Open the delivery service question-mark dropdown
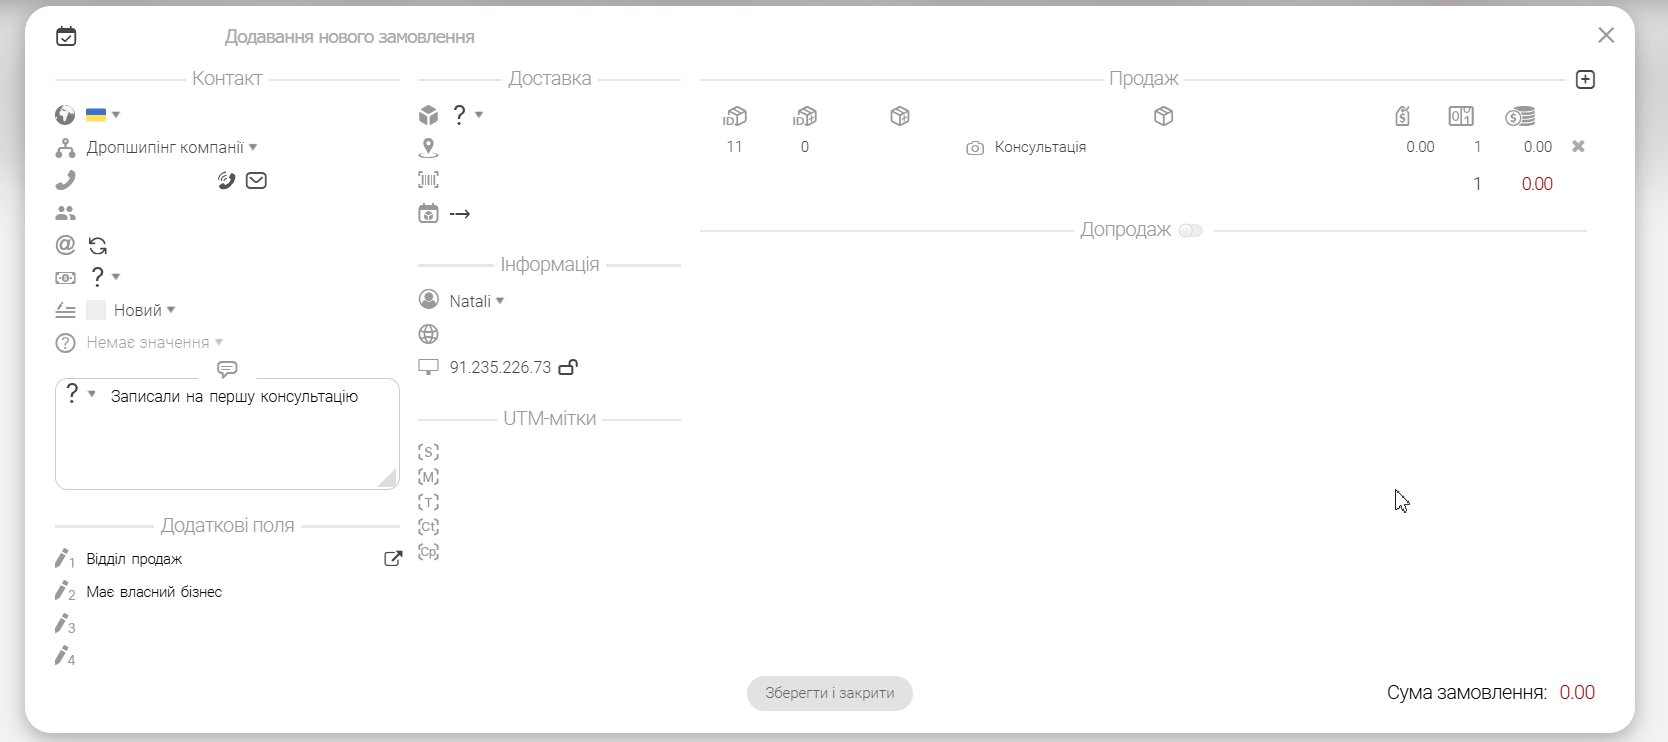 pyautogui.click(x=467, y=115)
